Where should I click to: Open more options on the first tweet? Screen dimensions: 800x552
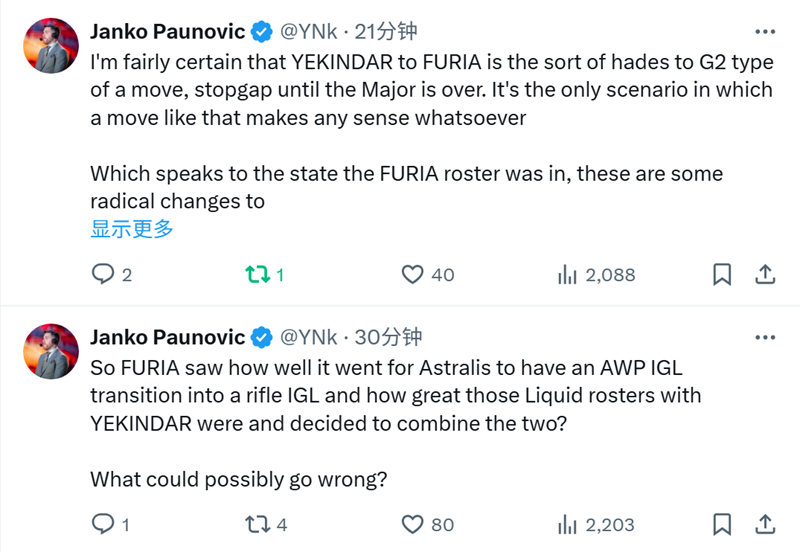coord(764,32)
